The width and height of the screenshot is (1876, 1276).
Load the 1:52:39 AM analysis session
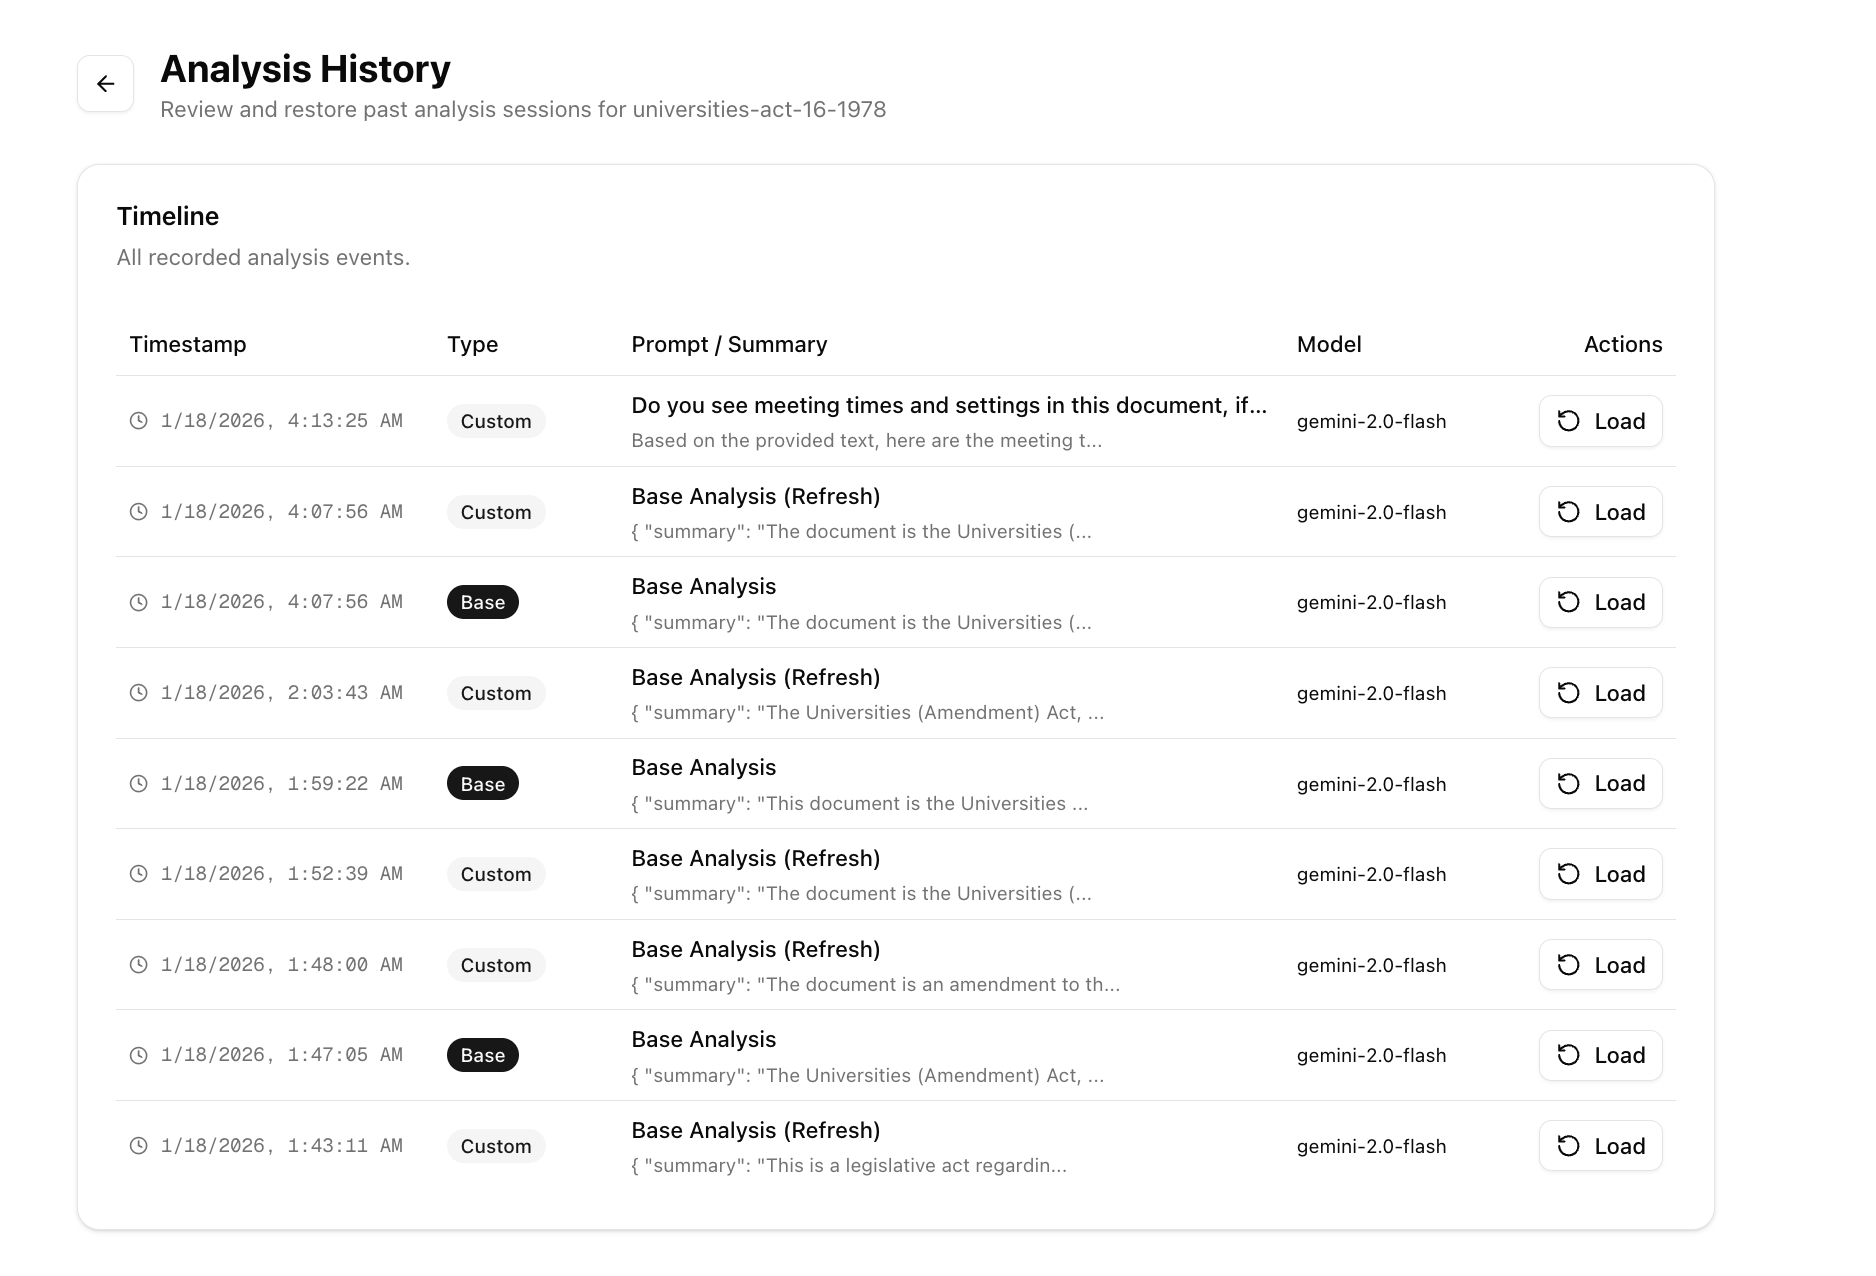1600,874
